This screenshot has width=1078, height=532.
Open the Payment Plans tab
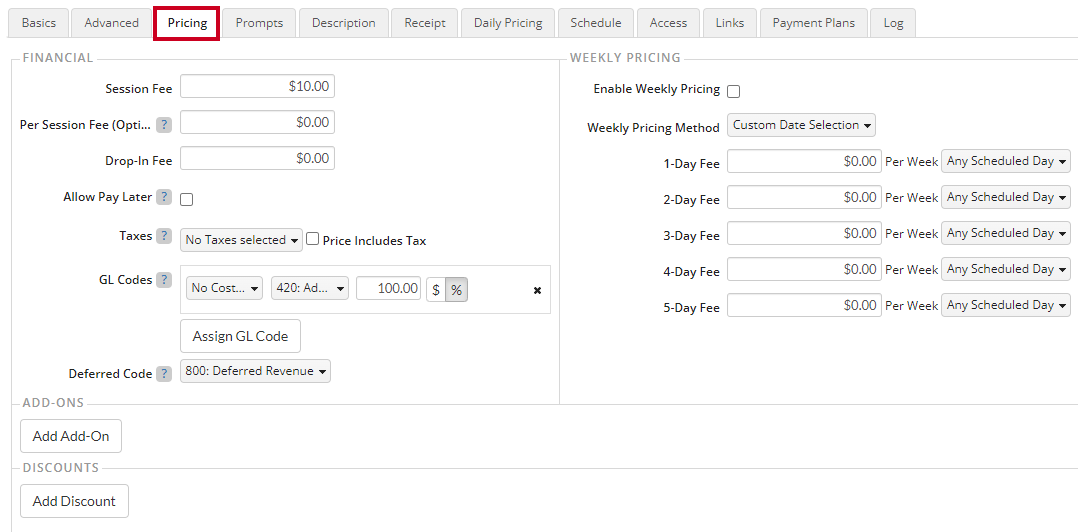click(814, 23)
